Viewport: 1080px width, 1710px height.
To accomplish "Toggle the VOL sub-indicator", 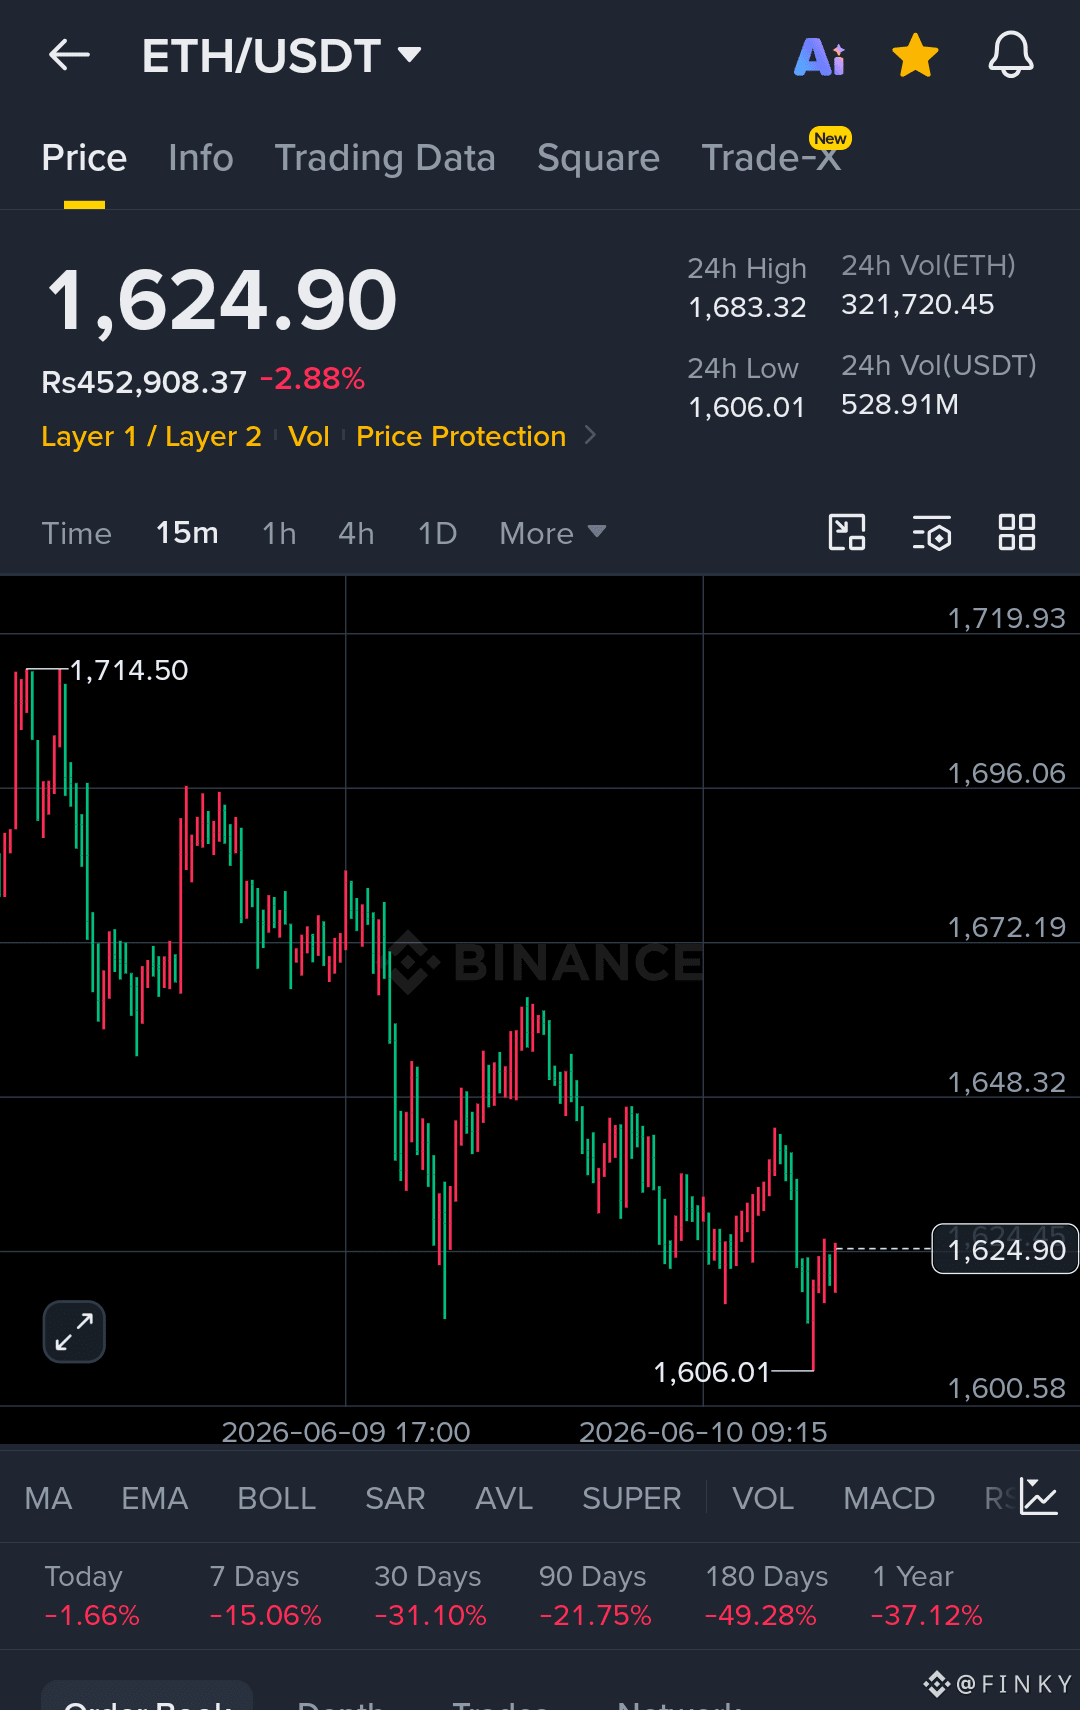I will (x=763, y=1498).
